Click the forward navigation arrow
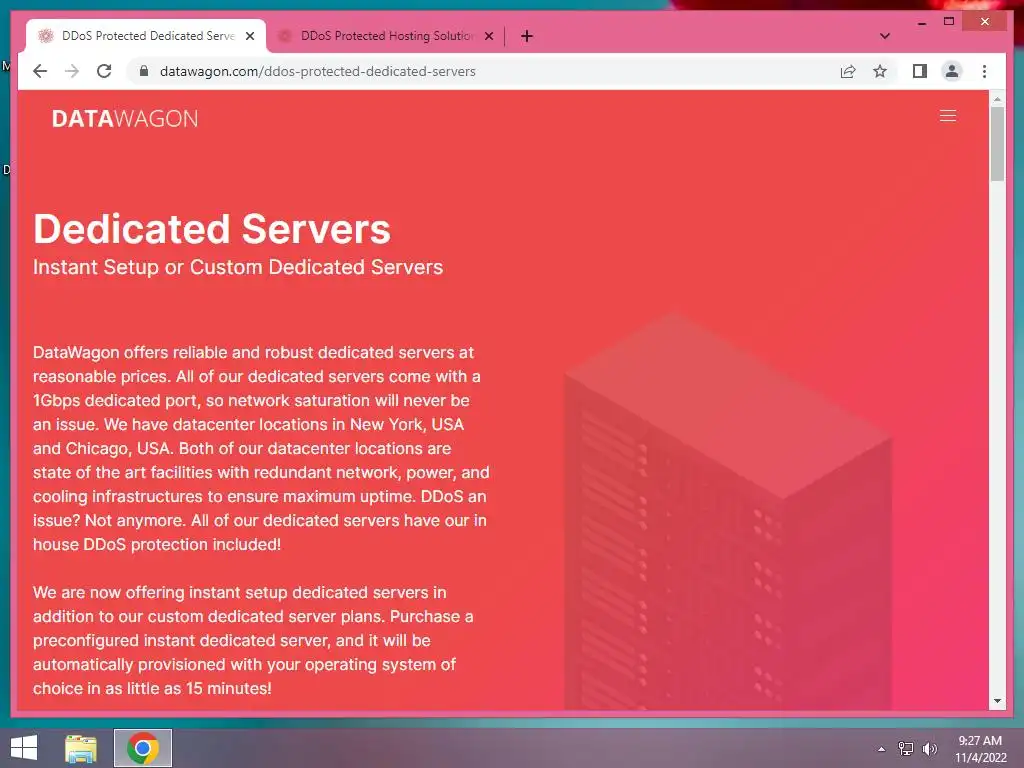 [x=72, y=71]
